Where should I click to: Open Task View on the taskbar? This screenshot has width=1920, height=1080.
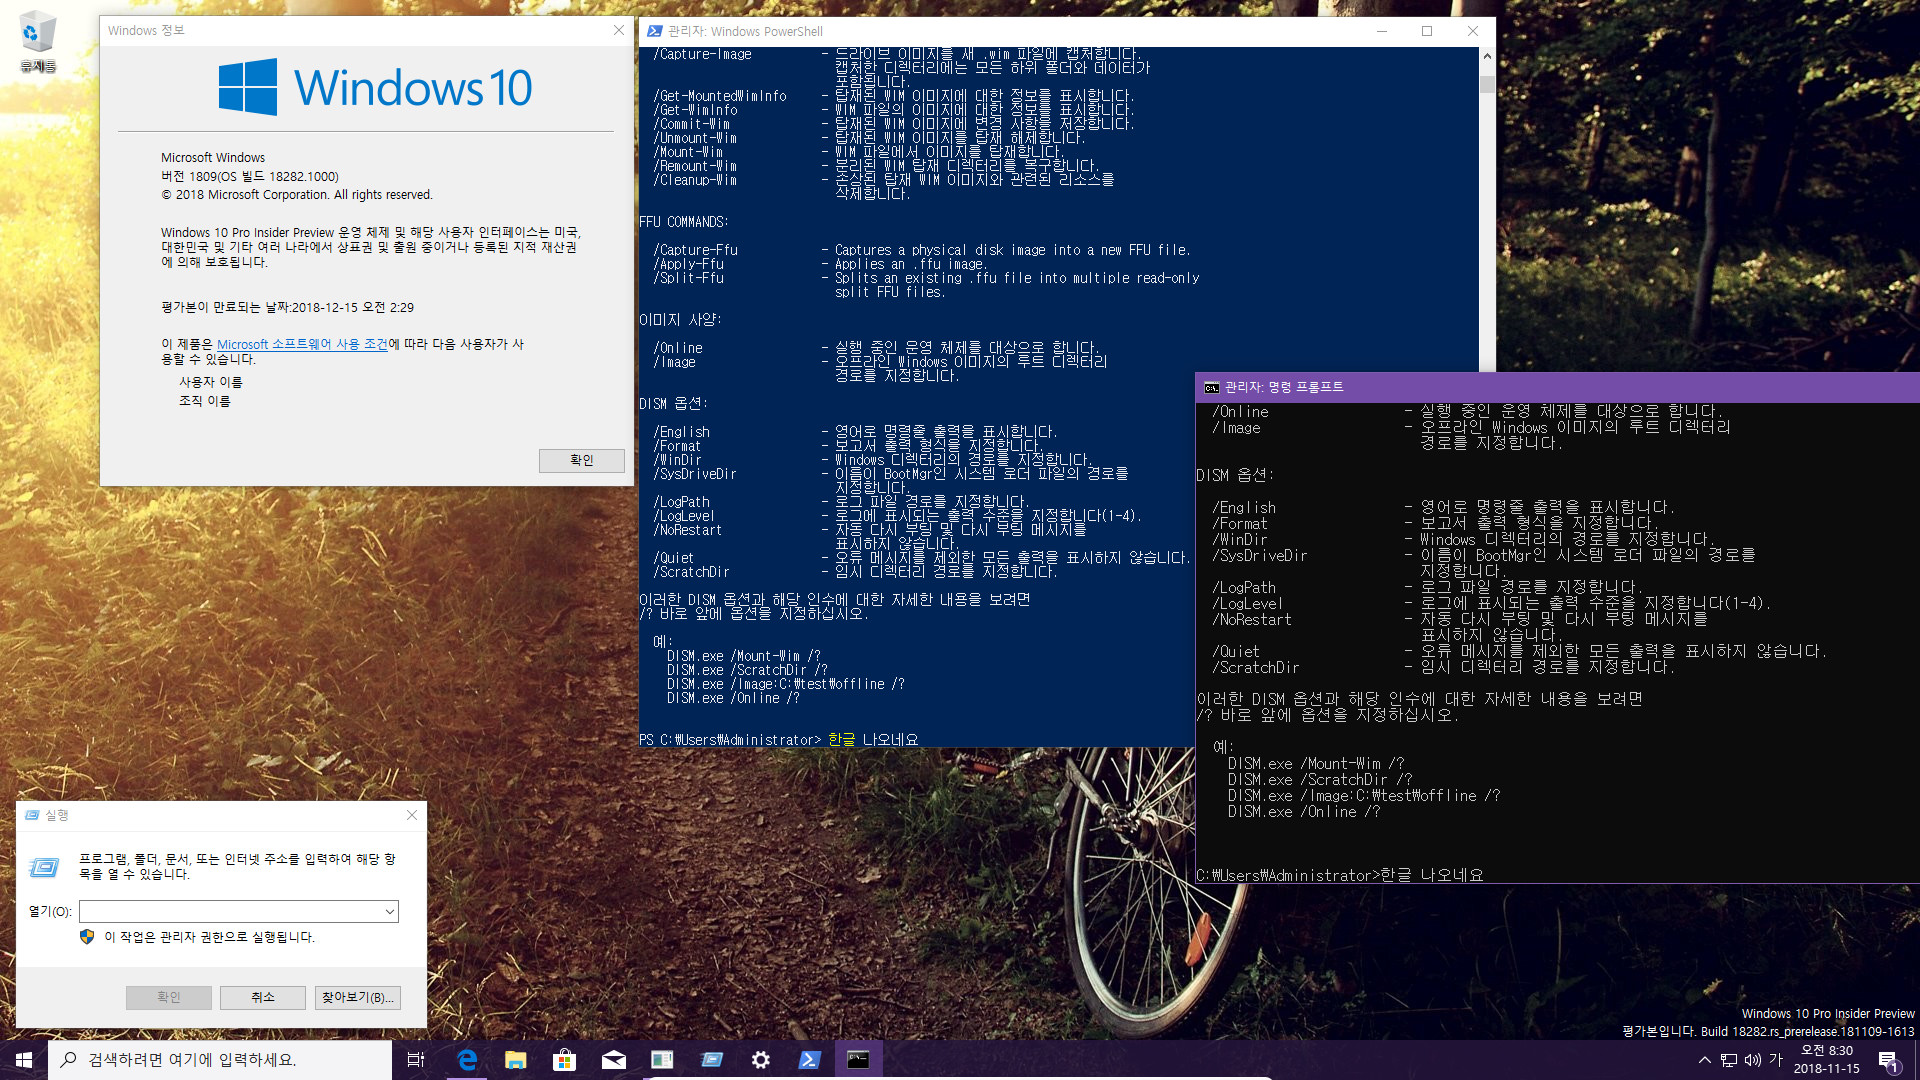click(416, 1060)
